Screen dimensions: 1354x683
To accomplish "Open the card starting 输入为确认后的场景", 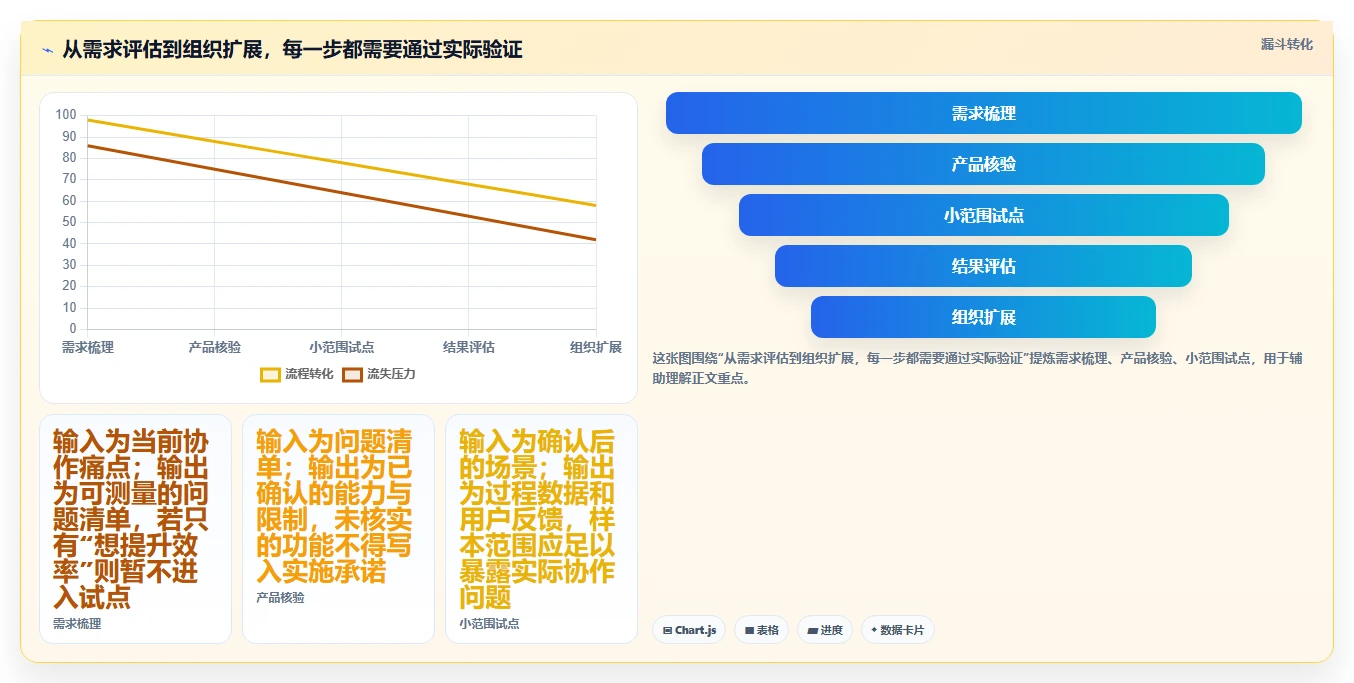I will [x=541, y=529].
